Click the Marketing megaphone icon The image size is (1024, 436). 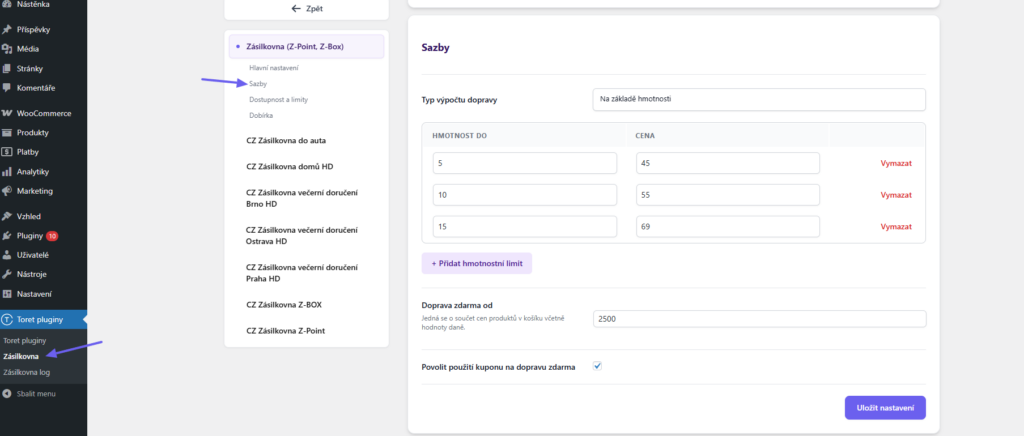[x=7, y=191]
